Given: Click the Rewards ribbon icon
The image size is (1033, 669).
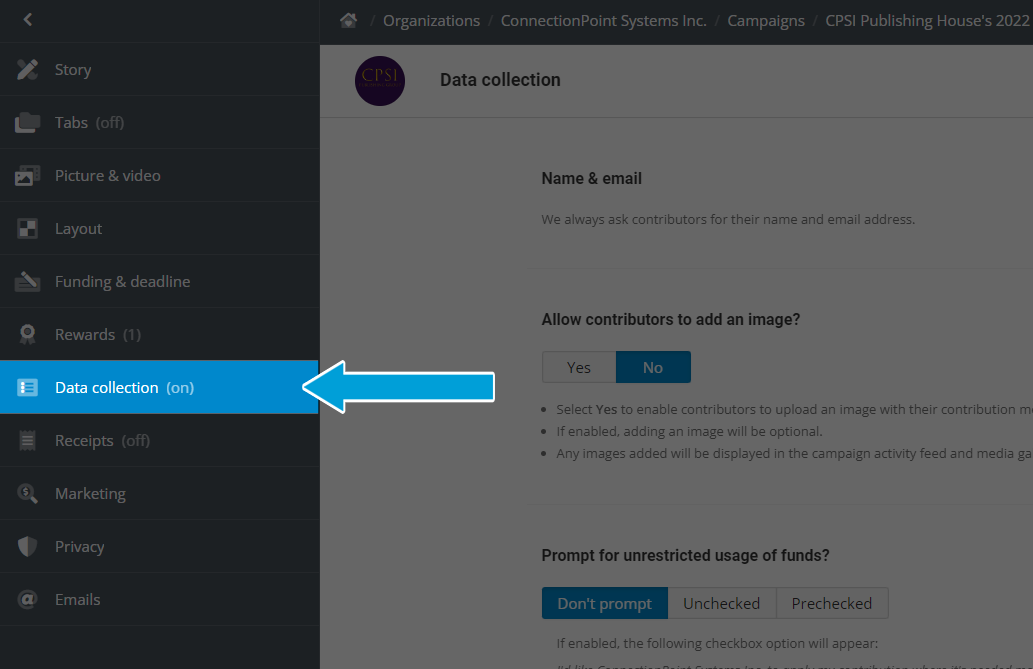Looking at the screenshot, I should (27, 334).
